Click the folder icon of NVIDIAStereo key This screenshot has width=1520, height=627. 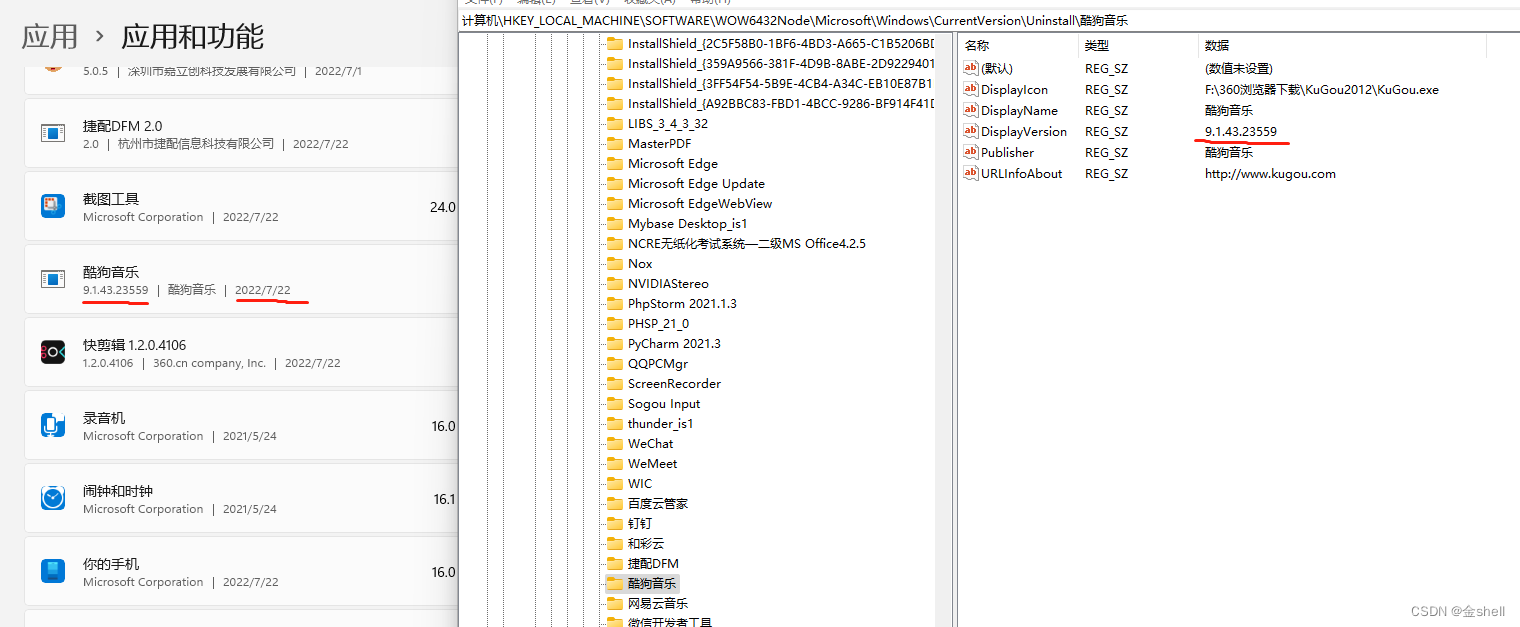pyautogui.click(x=615, y=284)
